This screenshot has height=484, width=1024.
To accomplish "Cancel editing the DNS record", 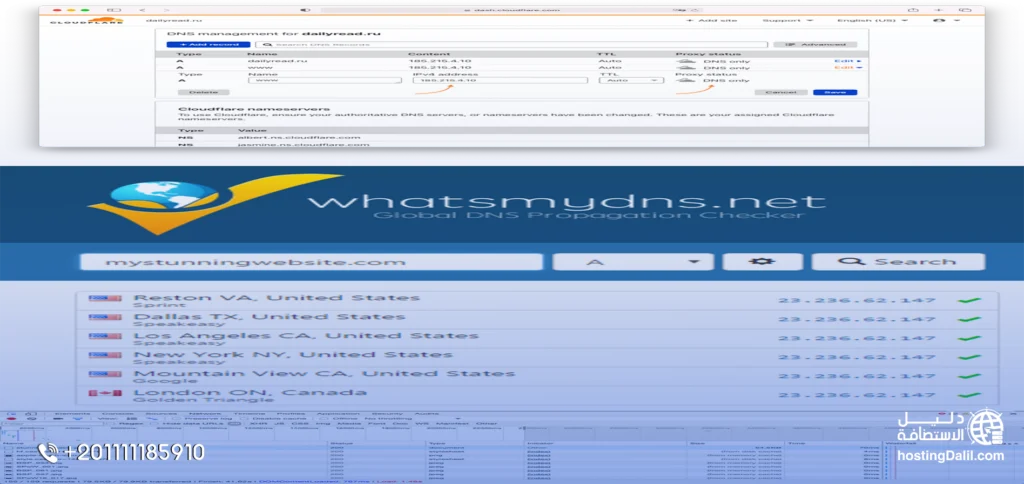I will tap(780, 93).
